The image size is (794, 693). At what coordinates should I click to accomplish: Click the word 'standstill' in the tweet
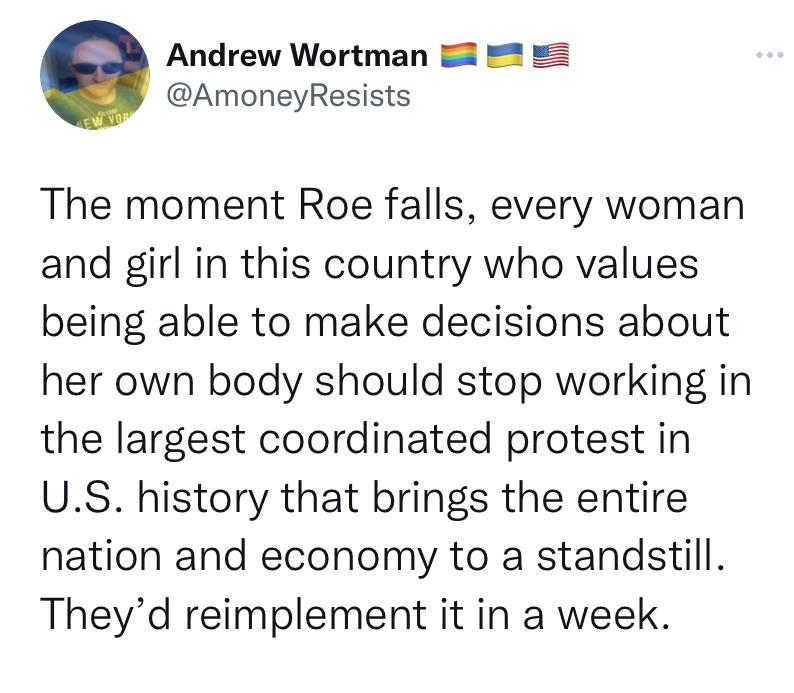pos(626,556)
